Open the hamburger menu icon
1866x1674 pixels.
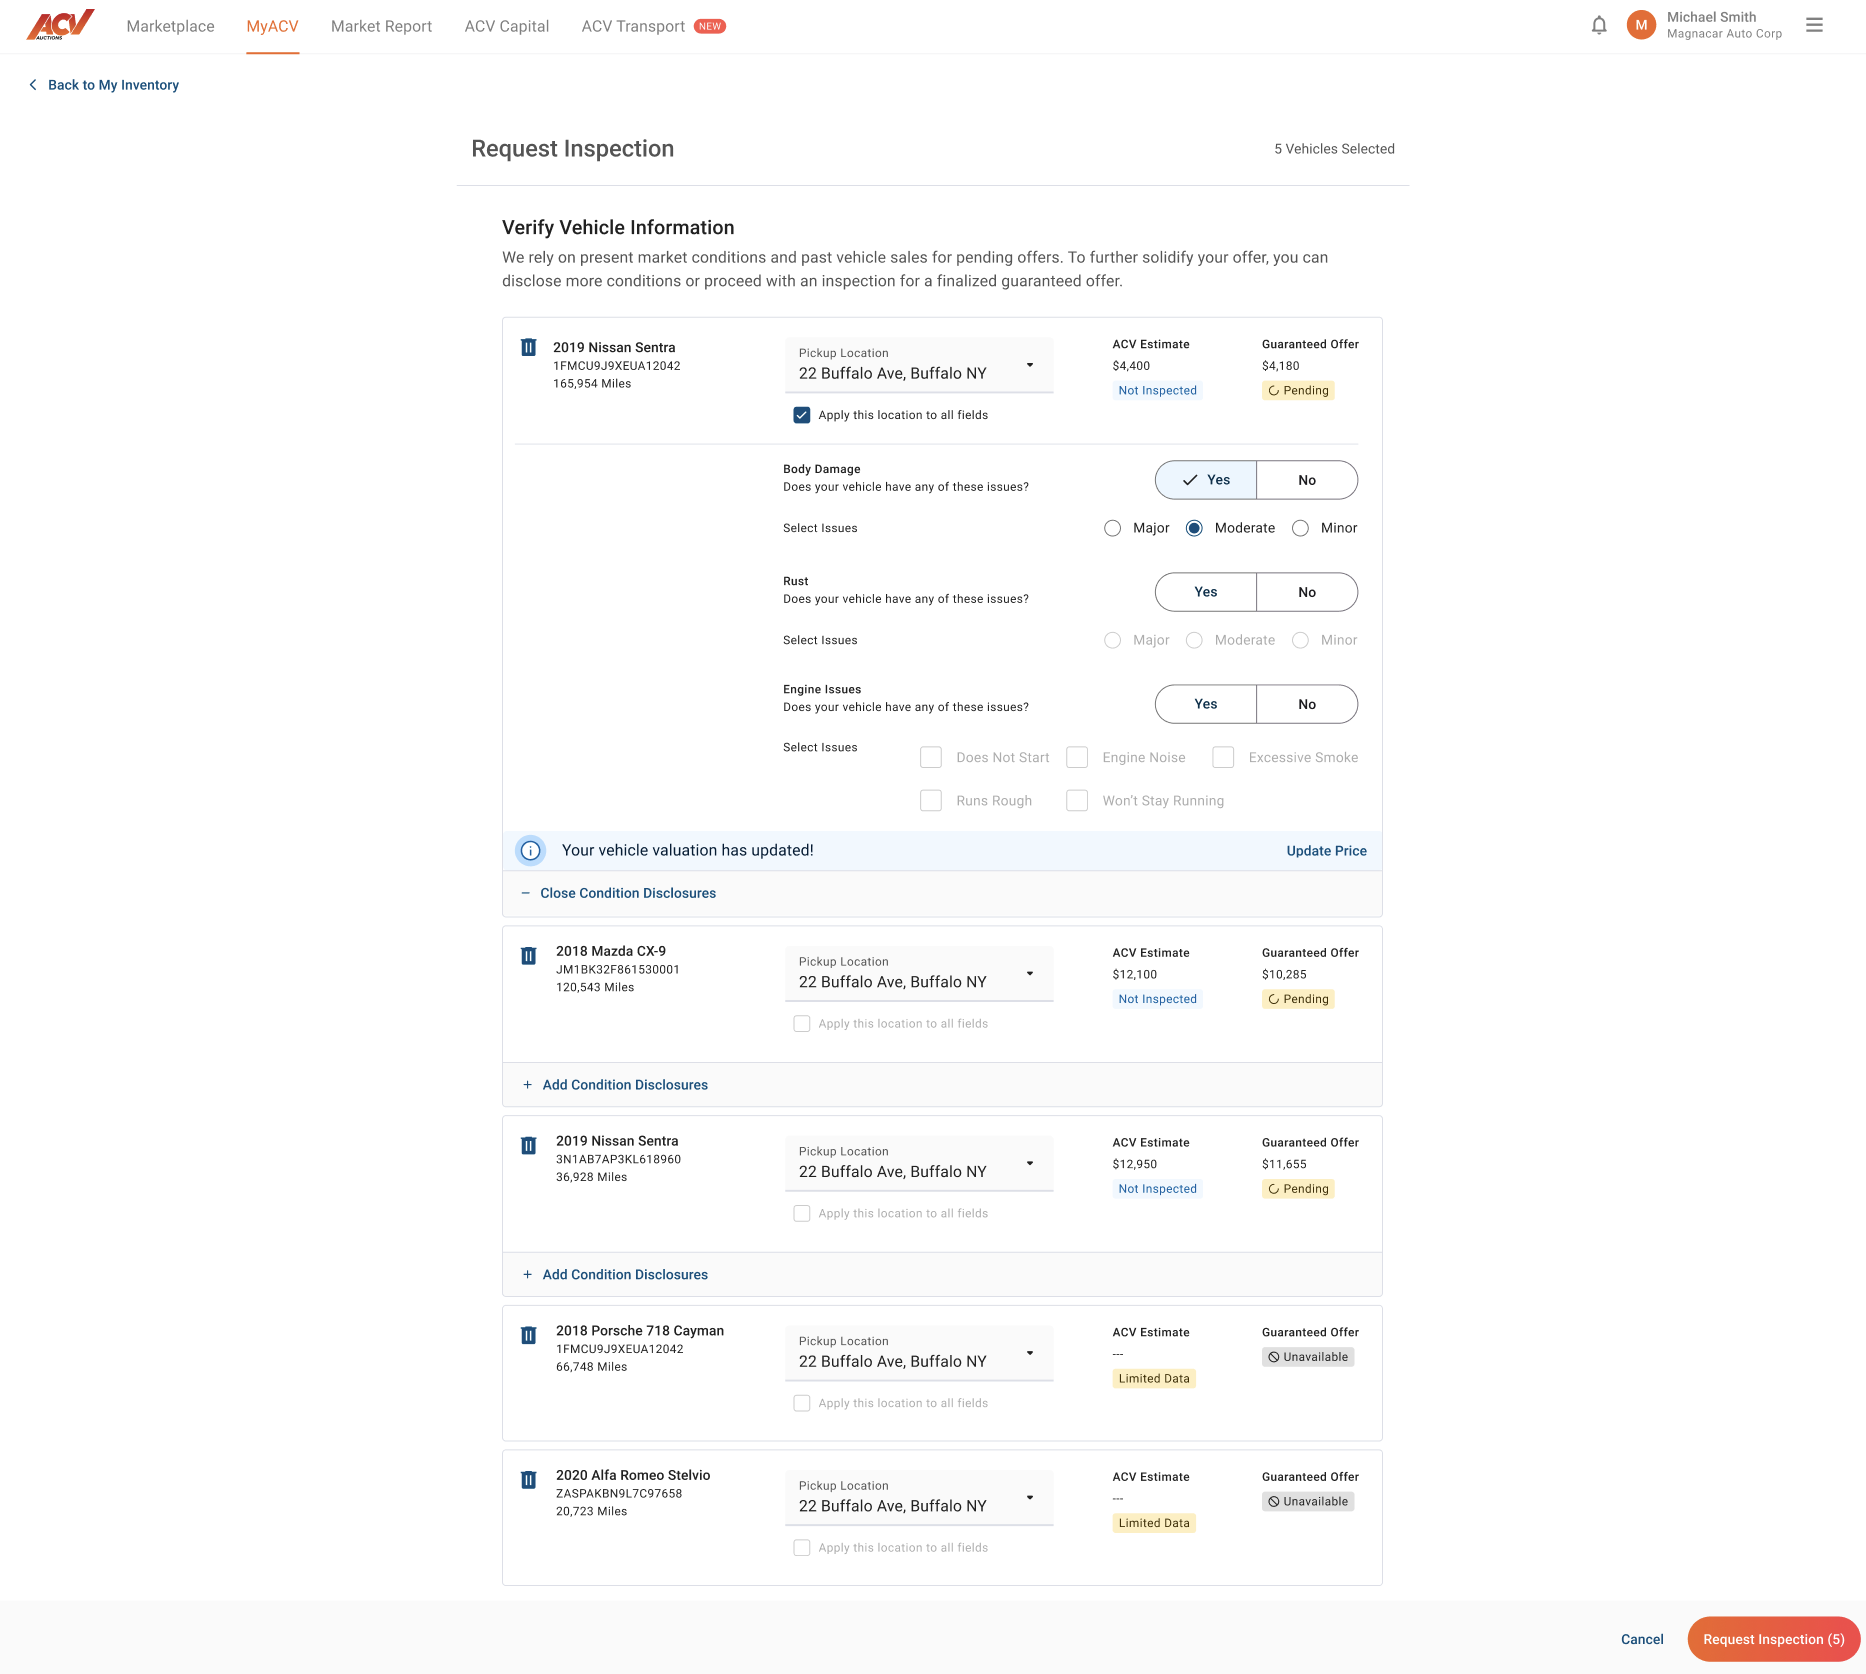coord(1814,26)
